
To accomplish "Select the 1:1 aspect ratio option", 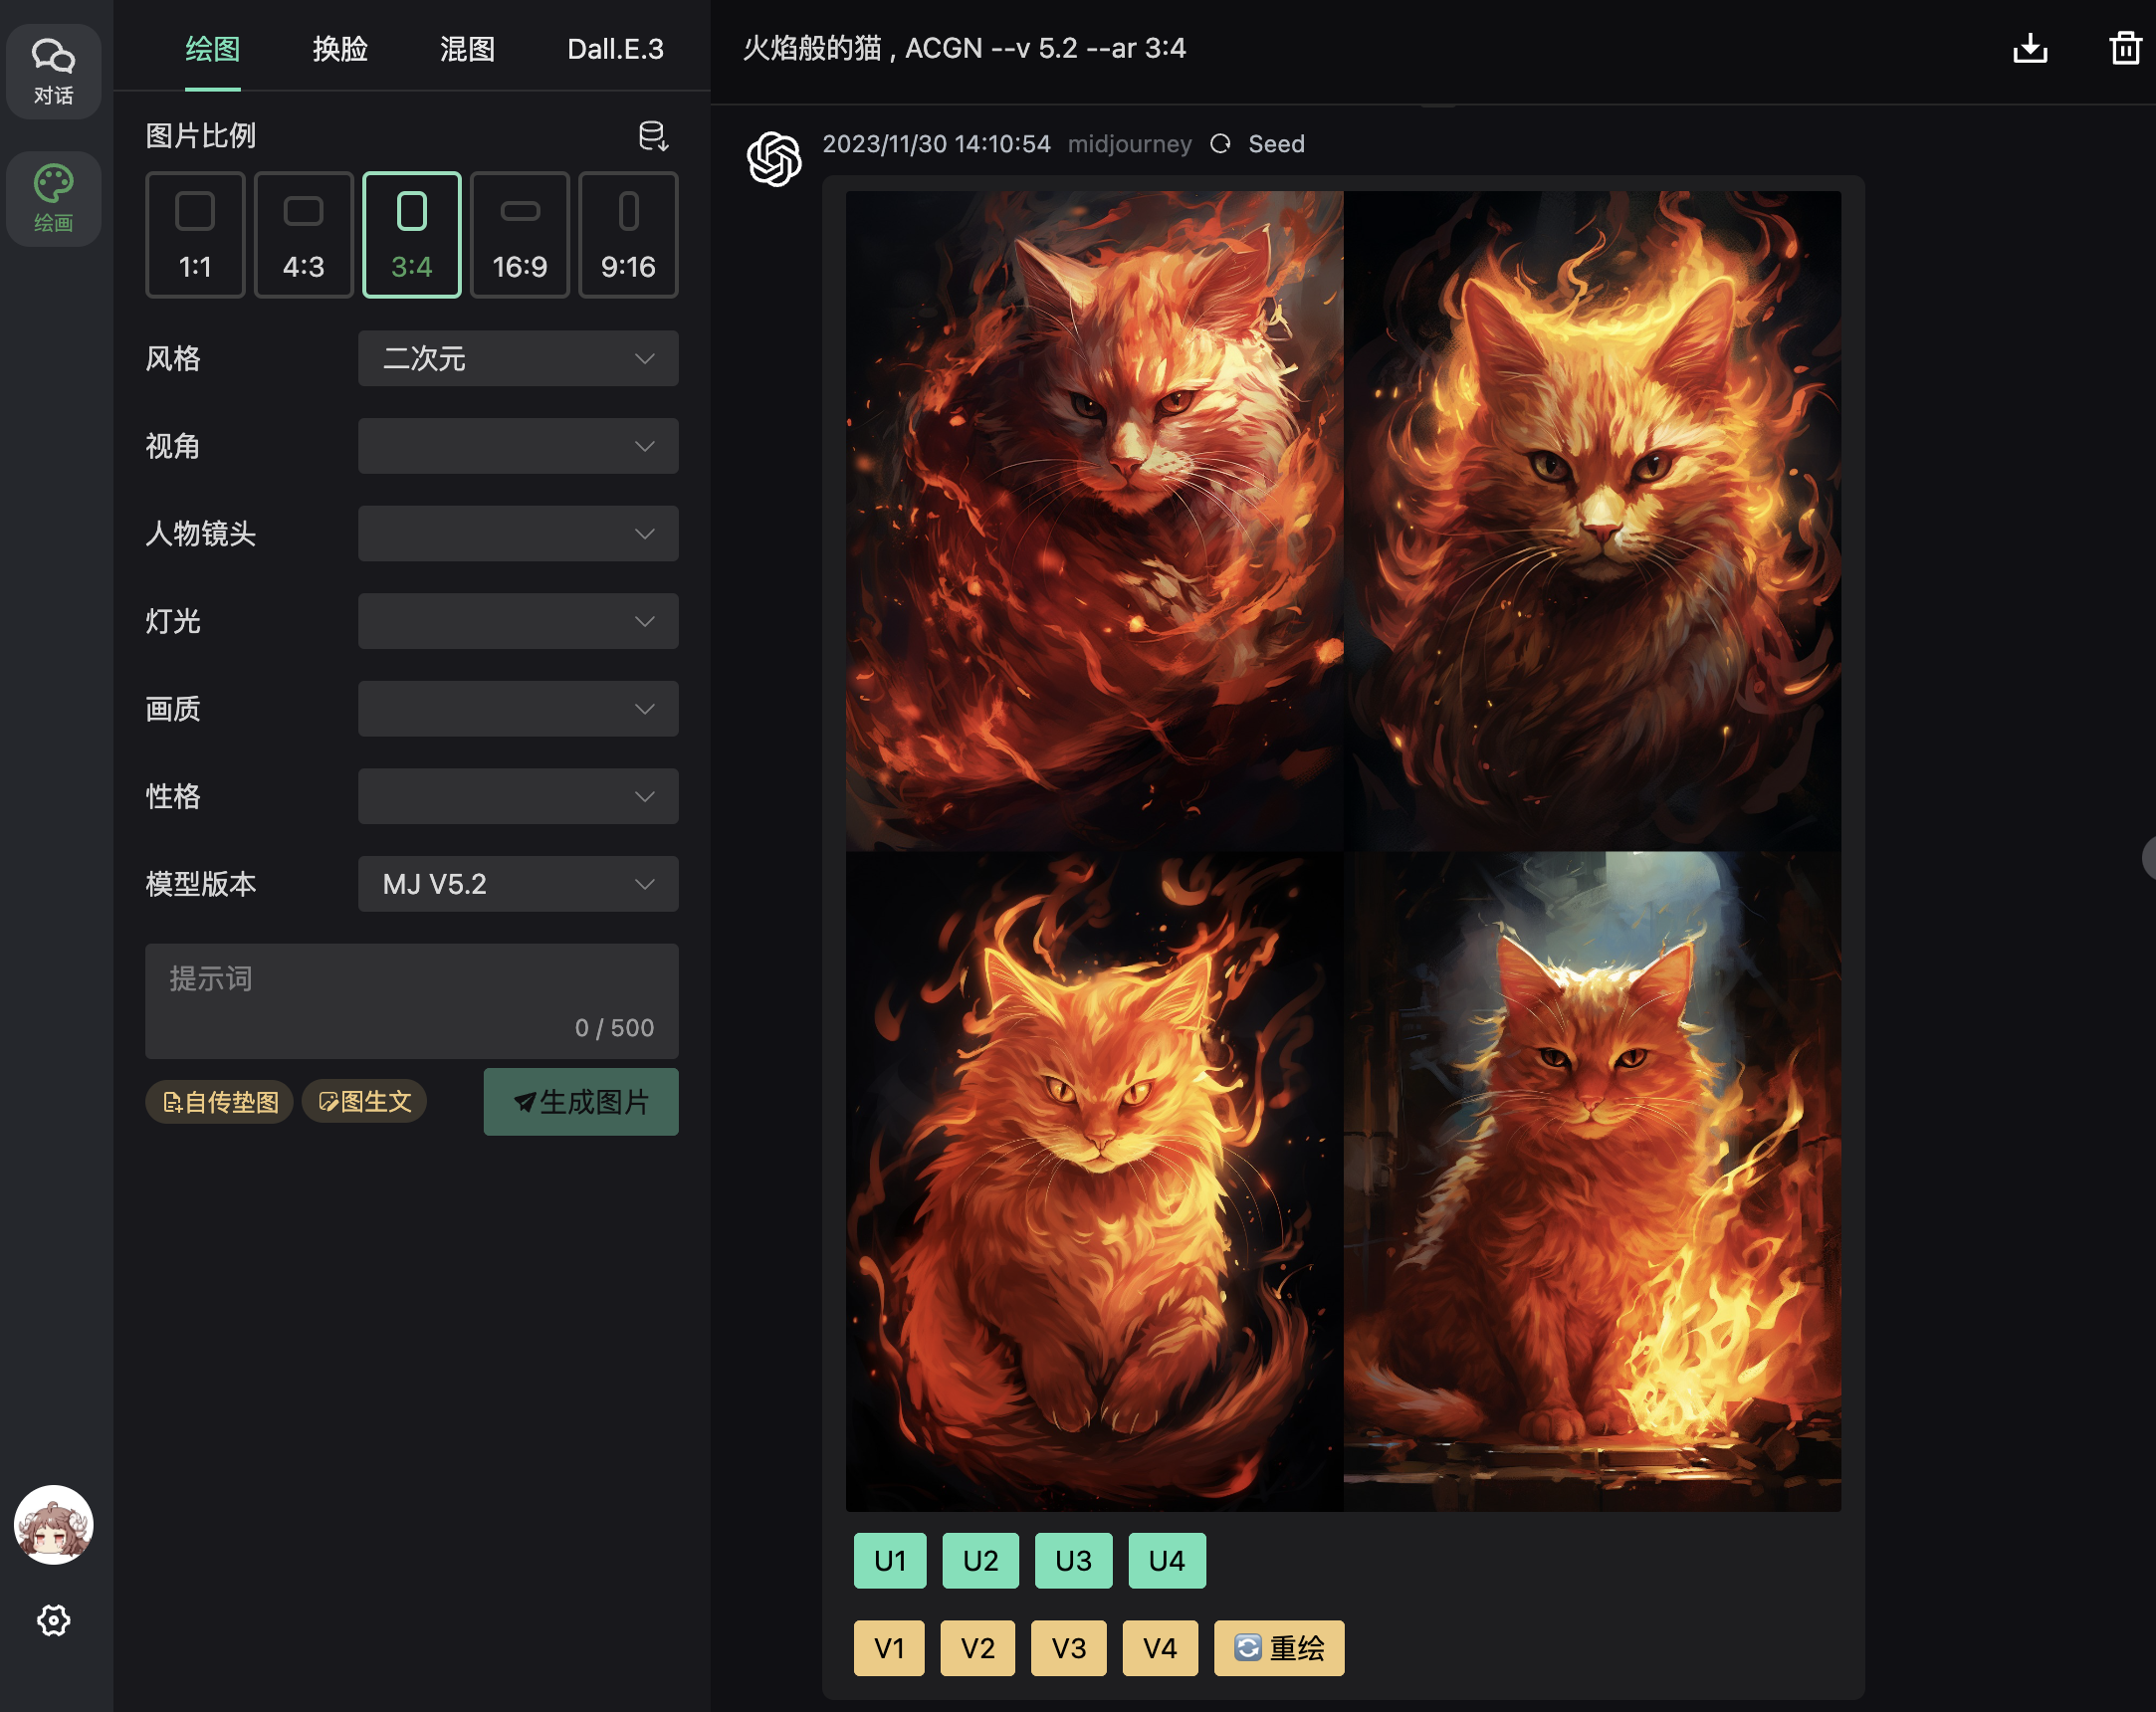I will point(195,235).
